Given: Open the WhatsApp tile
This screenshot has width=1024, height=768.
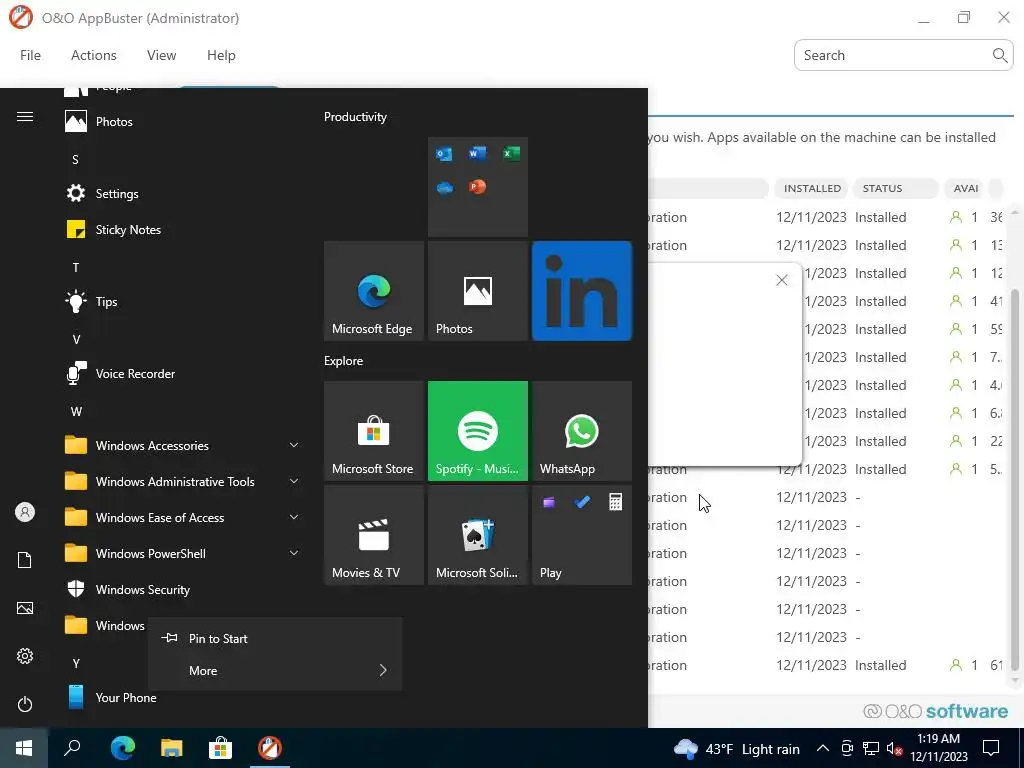Looking at the screenshot, I should pyautogui.click(x=582, y=431).
